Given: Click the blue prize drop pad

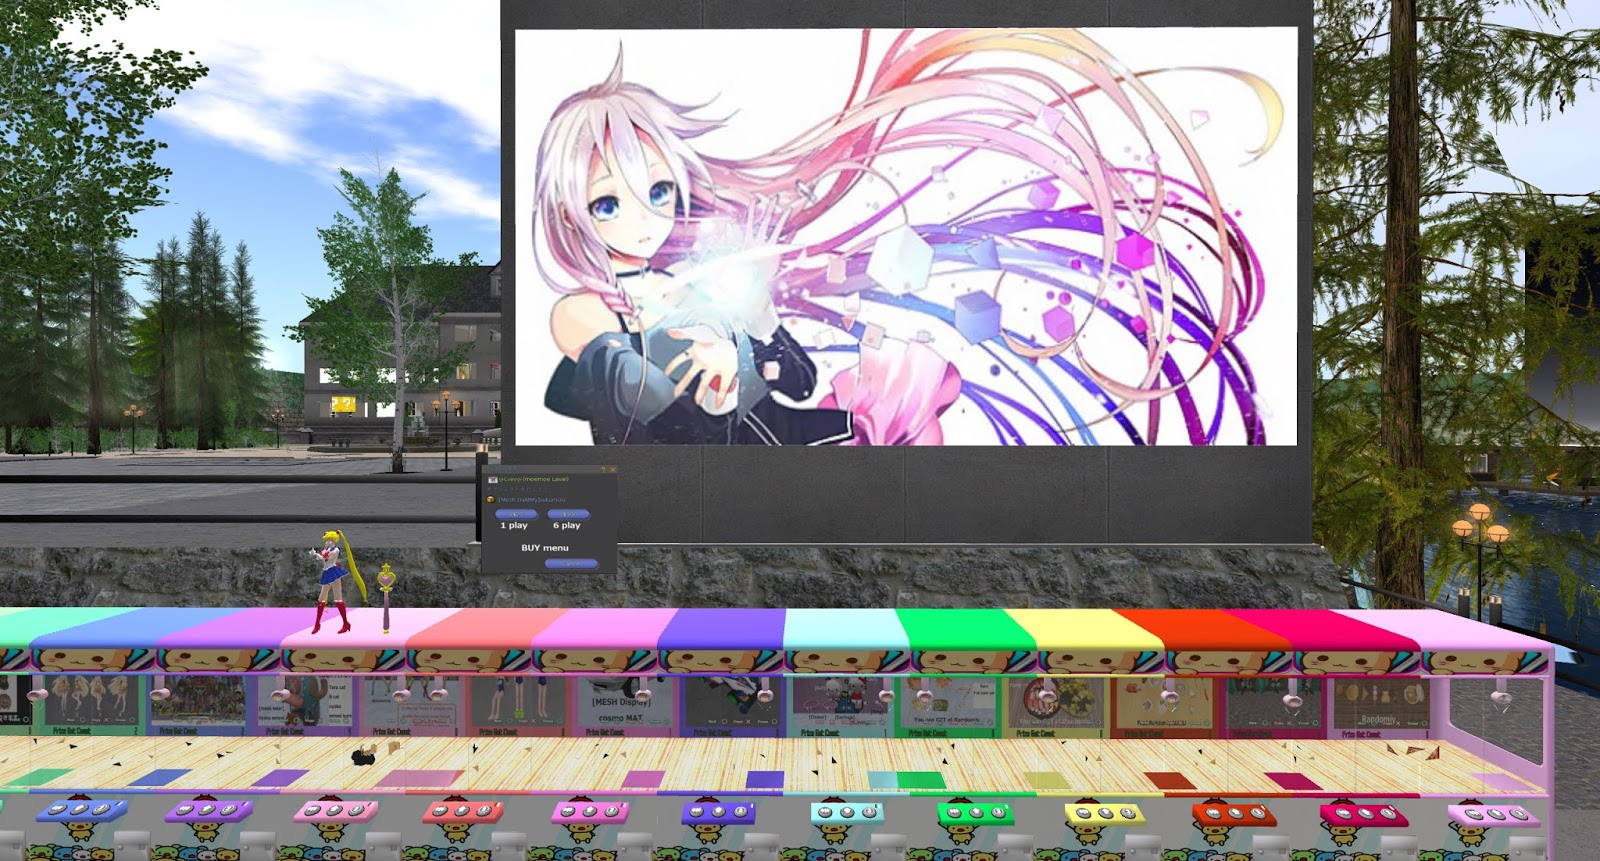Looking at the screenshot, I should pyautogui.click(x=160, y=777).
